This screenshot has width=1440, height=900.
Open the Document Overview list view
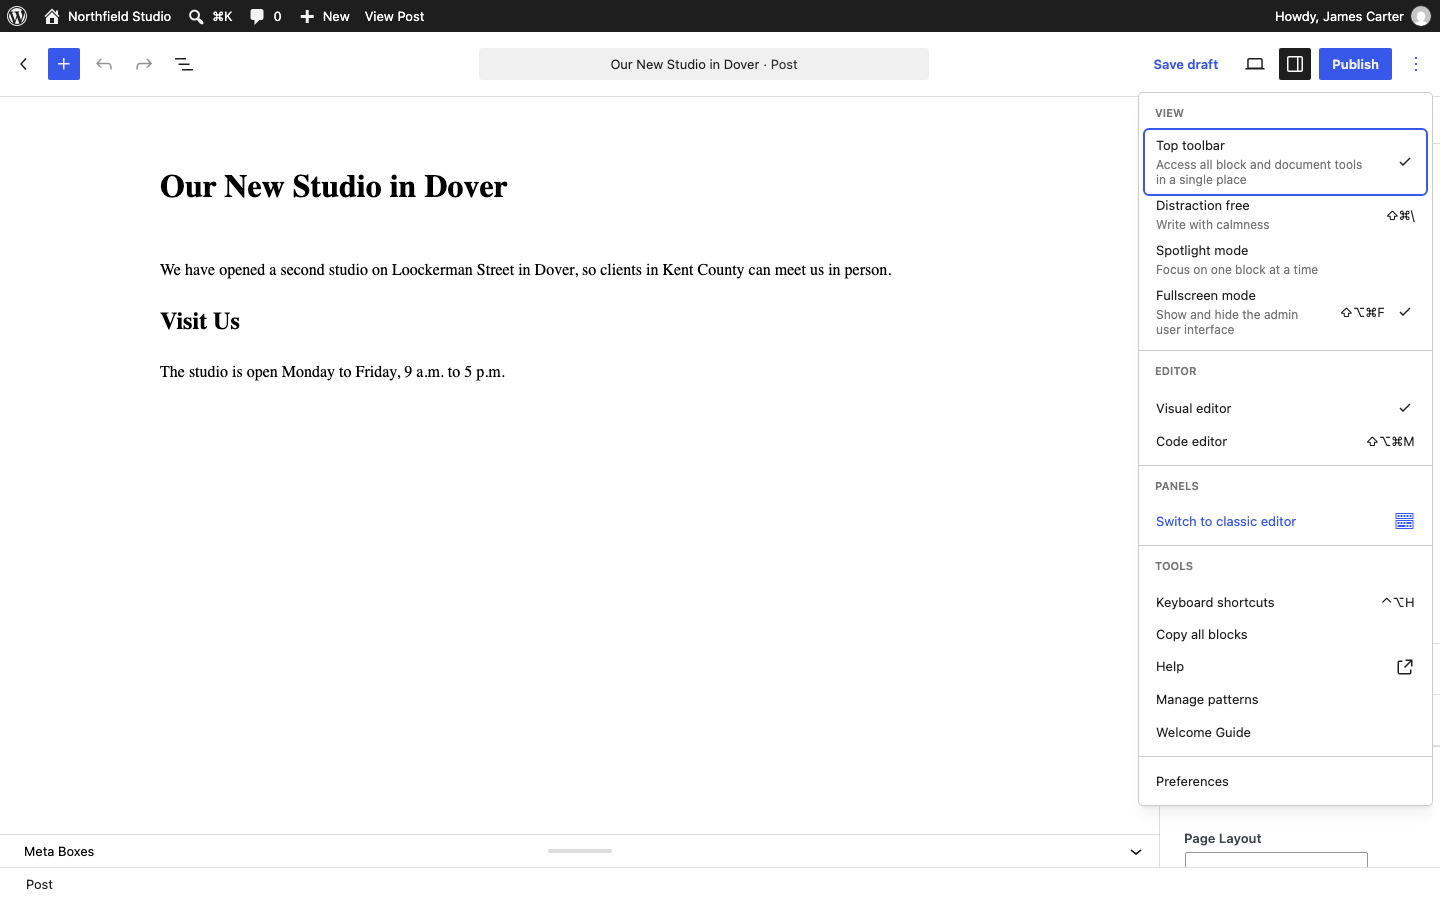[184, 64]
